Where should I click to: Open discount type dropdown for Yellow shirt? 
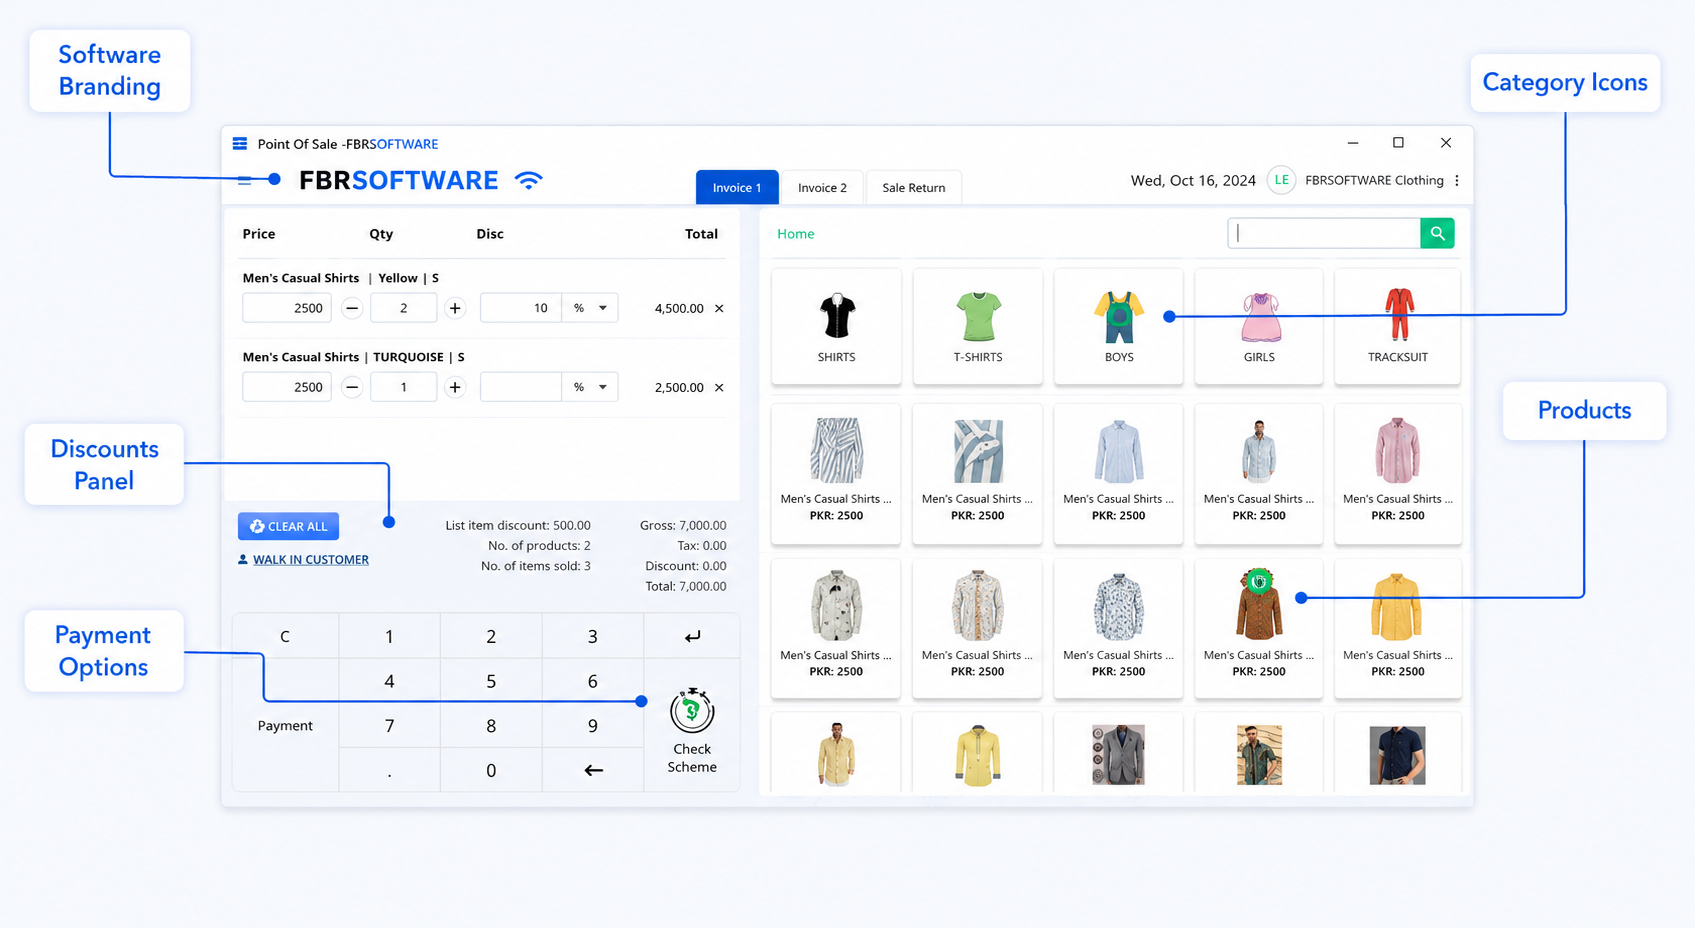coord(590,308)
